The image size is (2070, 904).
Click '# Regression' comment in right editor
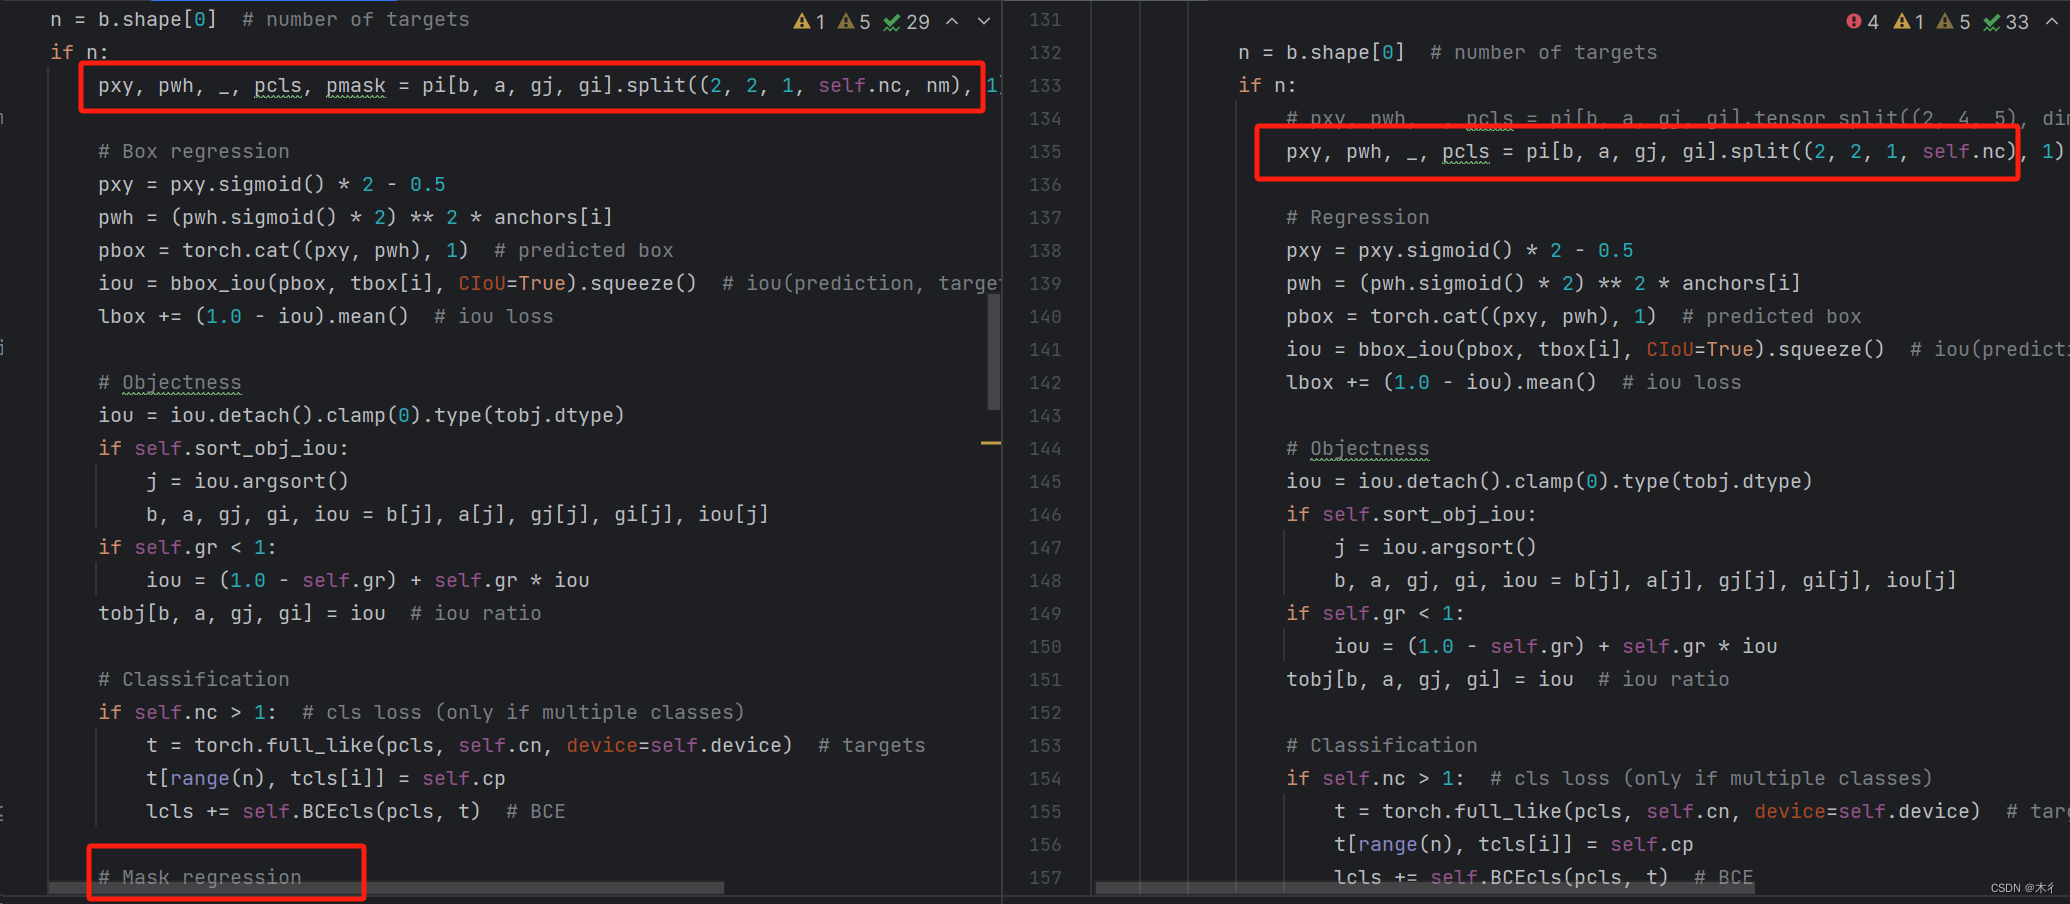(1357, 217)
